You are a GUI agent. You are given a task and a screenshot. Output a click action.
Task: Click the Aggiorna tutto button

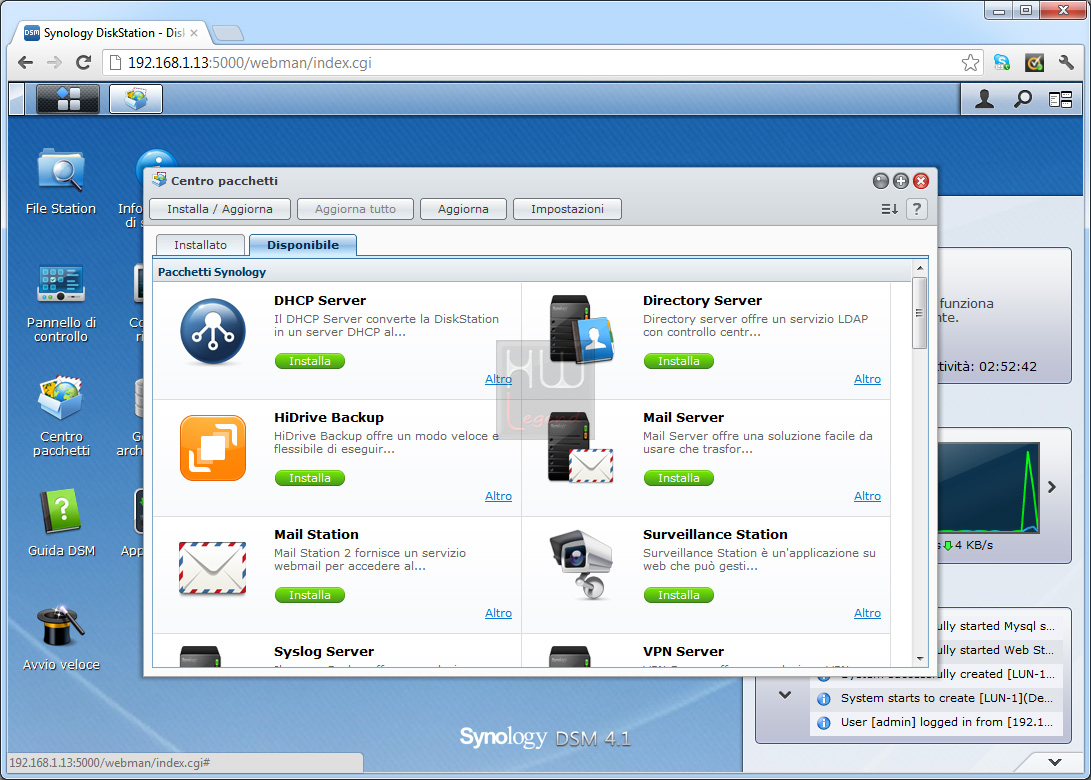[x=355, y=209]
